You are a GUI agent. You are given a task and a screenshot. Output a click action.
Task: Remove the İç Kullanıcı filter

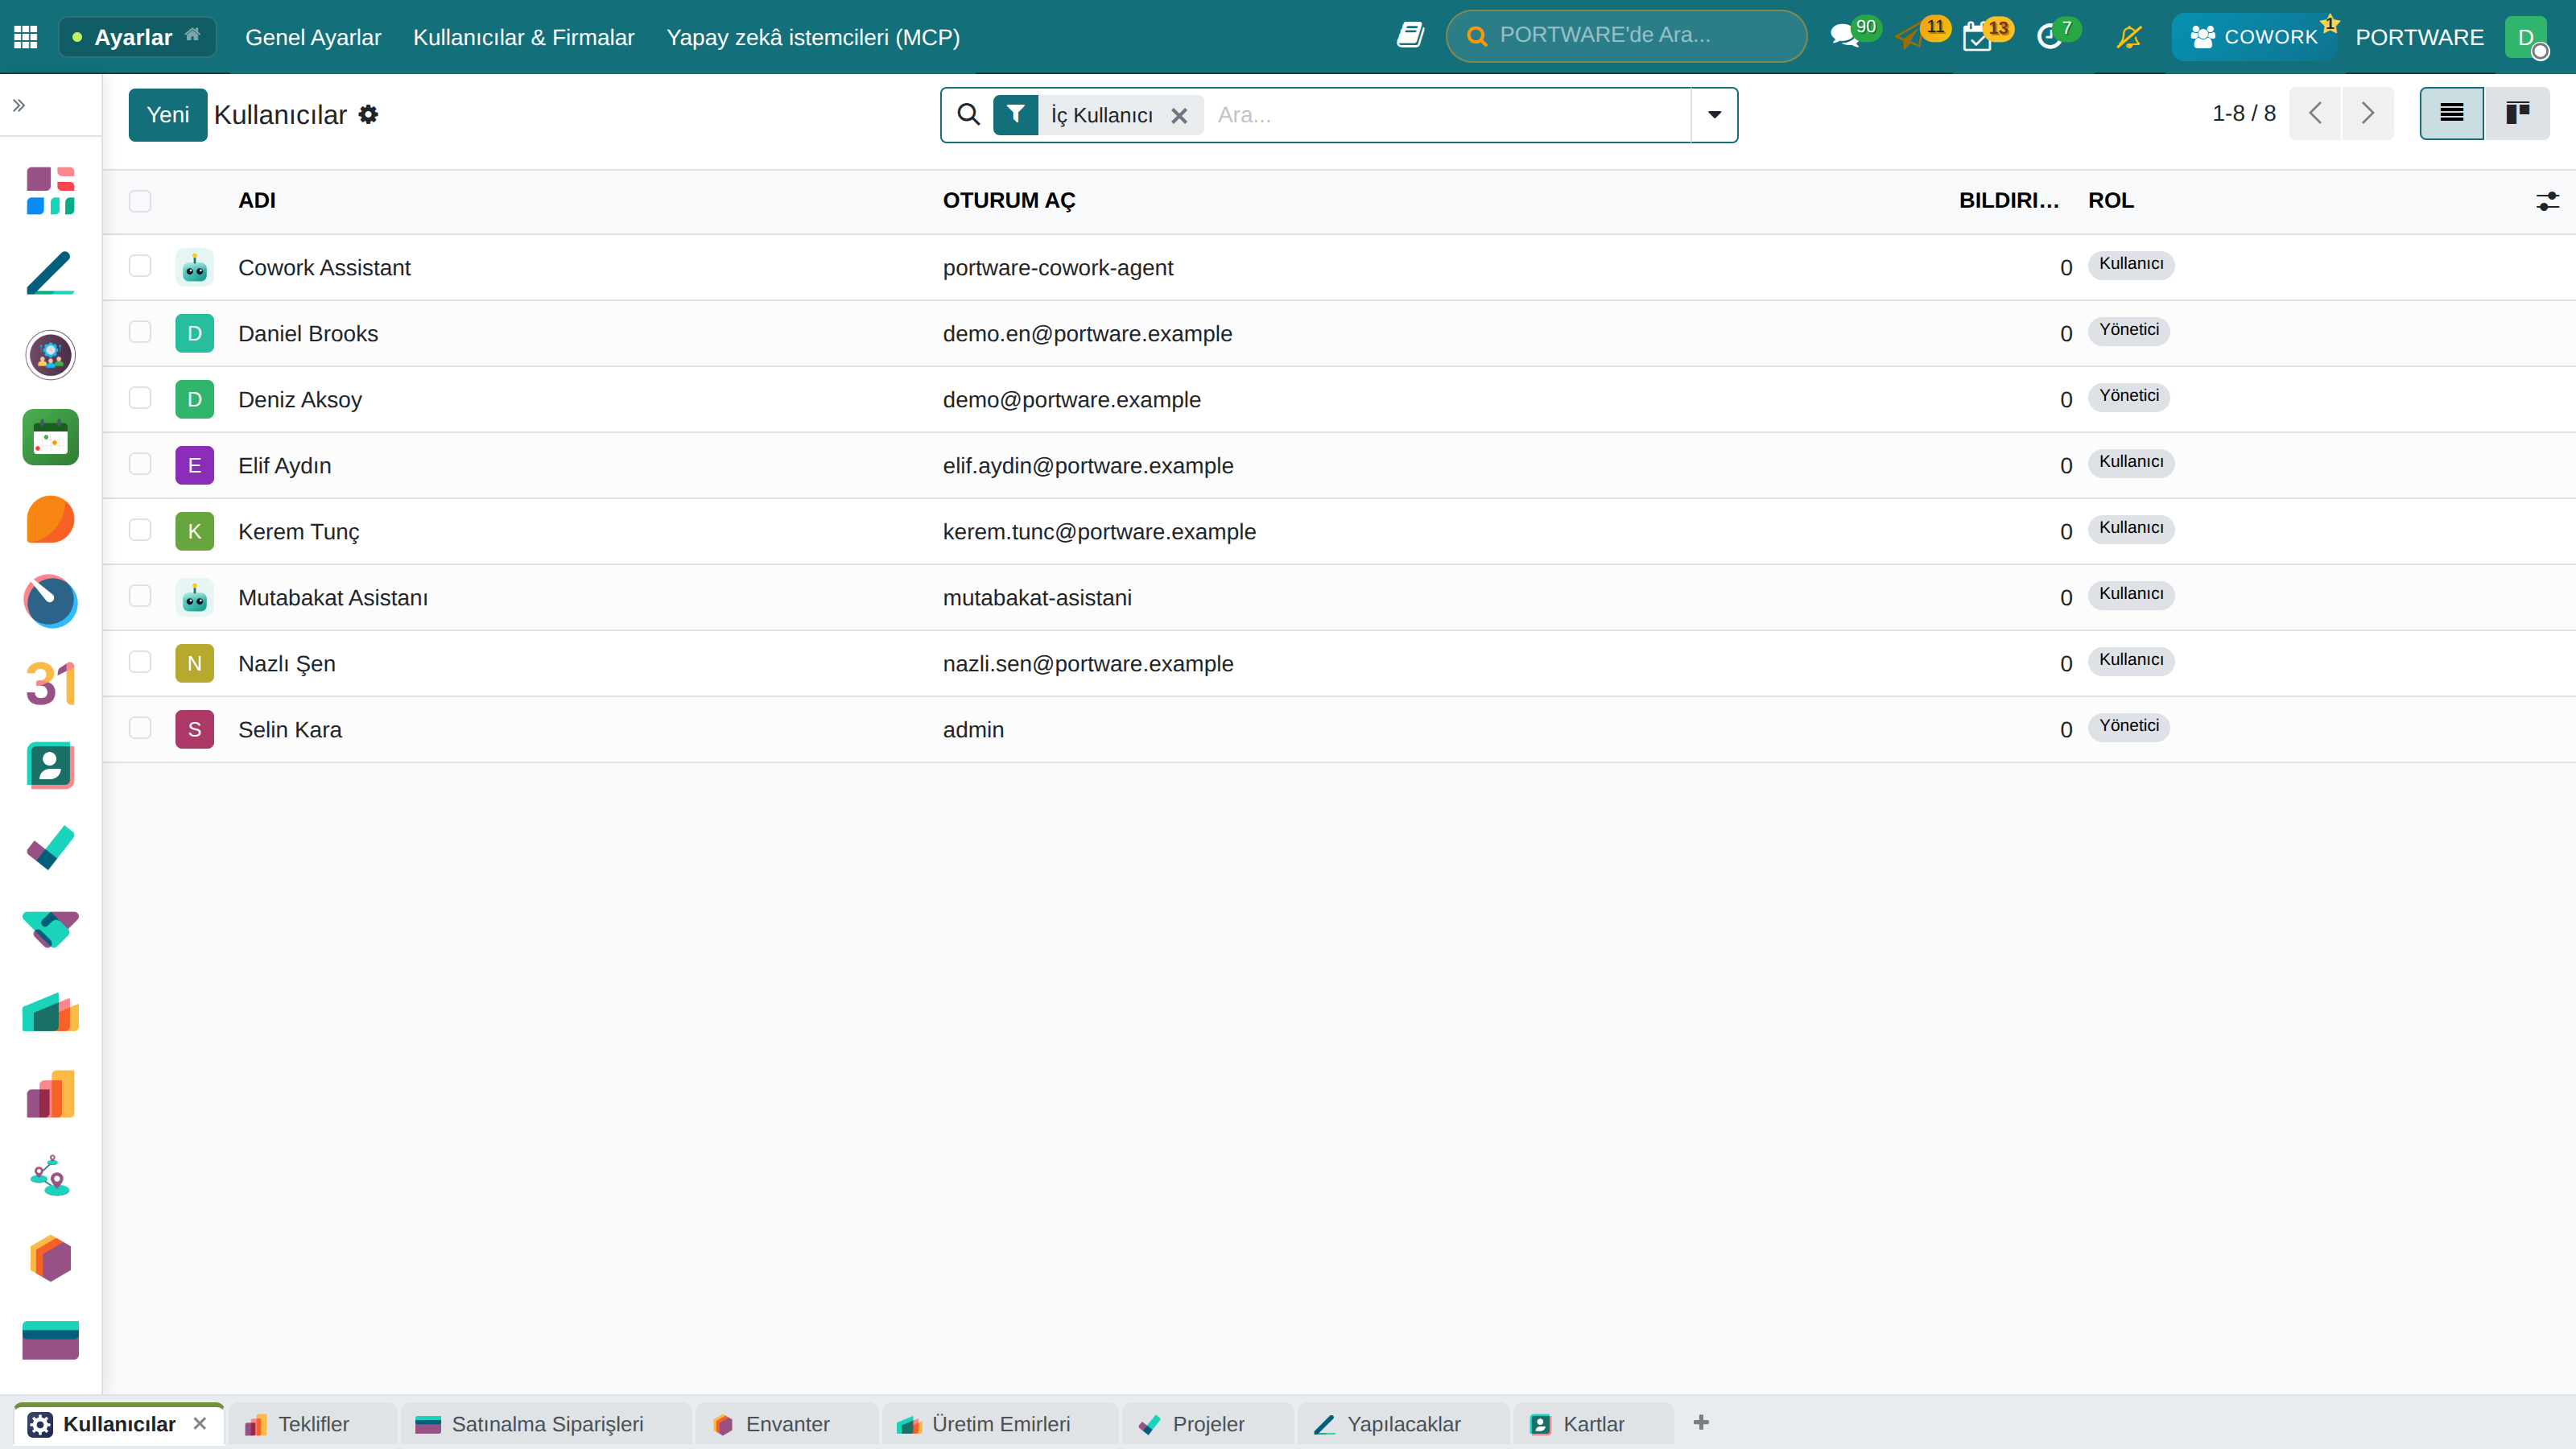pos(1179,116)
